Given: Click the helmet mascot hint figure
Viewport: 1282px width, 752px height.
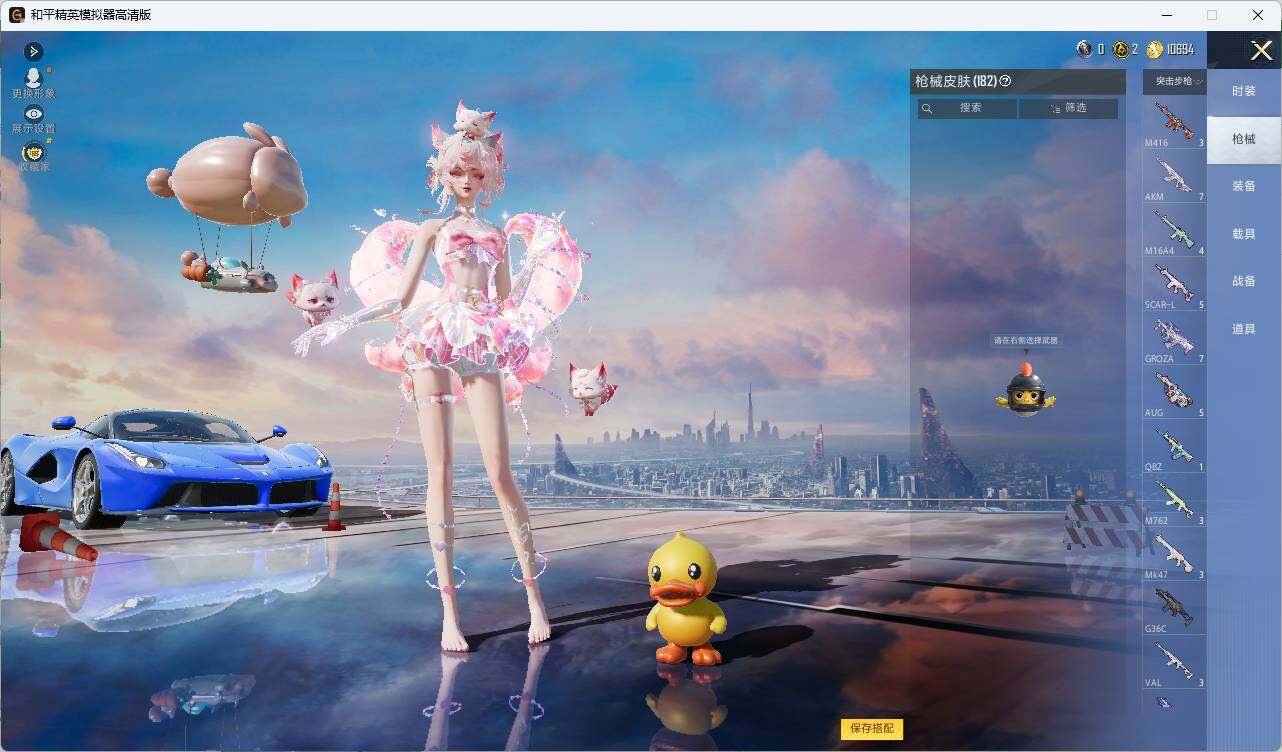Looking at the screenshot, I should [1025, 389].
